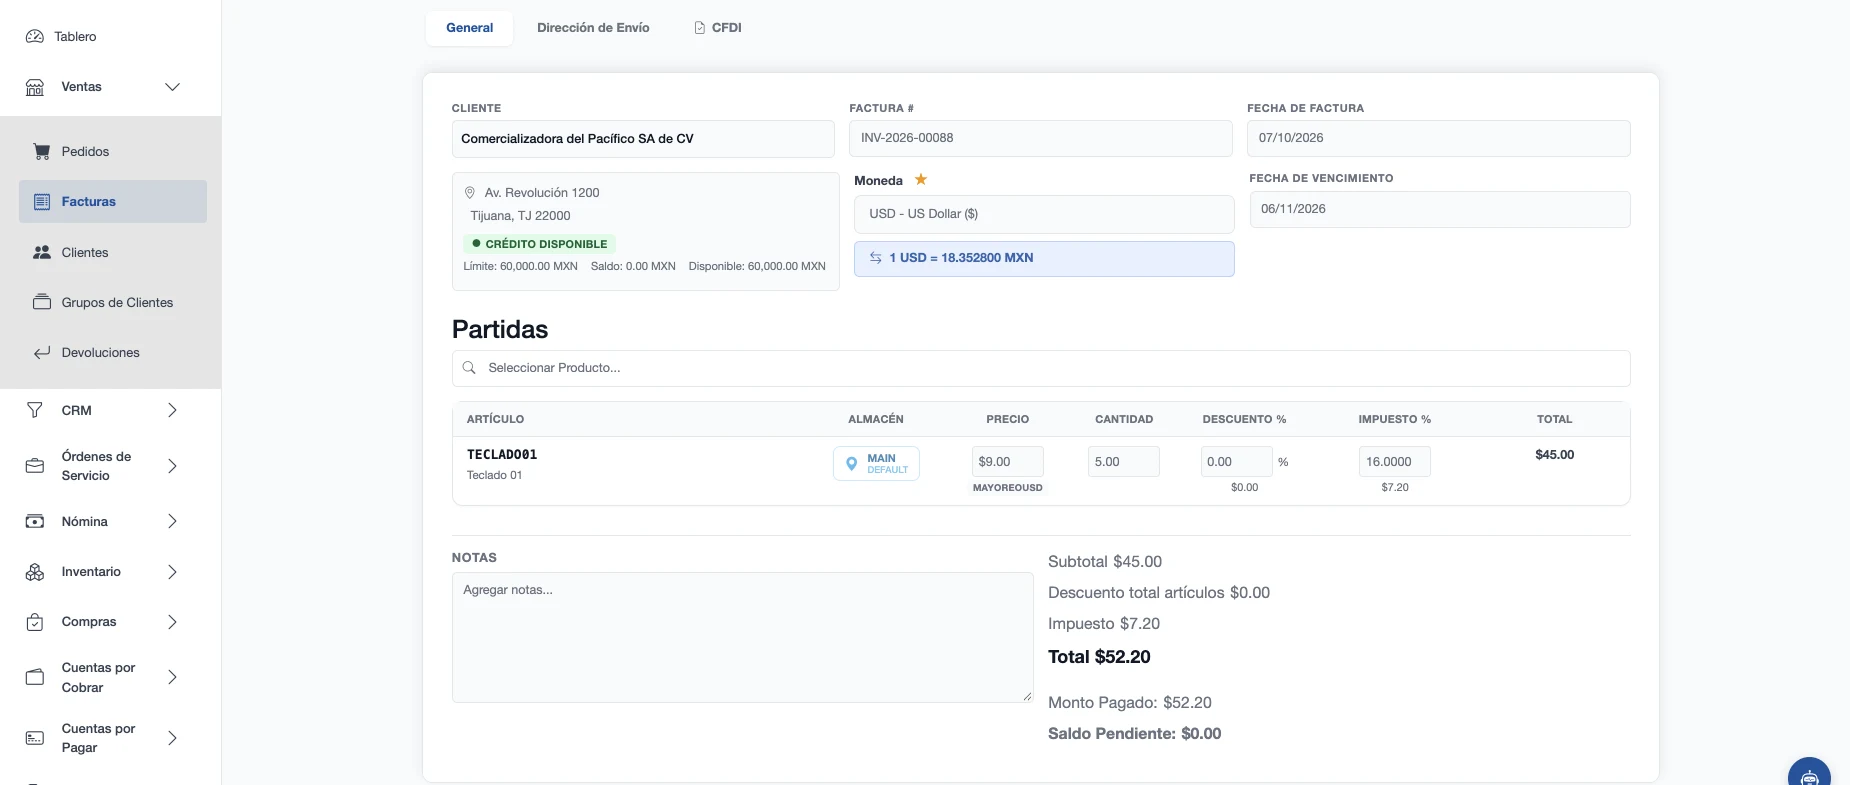Click the Facturas invoice icon
1850x785 pixels.
[42, 202]
